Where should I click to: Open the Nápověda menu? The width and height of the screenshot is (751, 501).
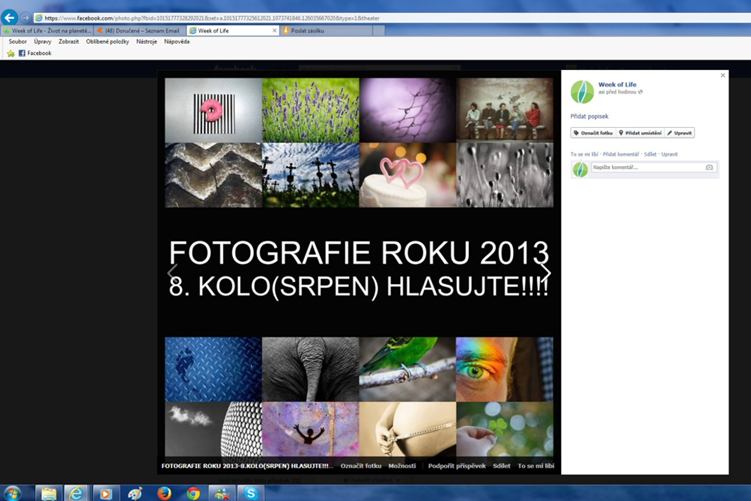pyautogui.click(x=177, y=42)
